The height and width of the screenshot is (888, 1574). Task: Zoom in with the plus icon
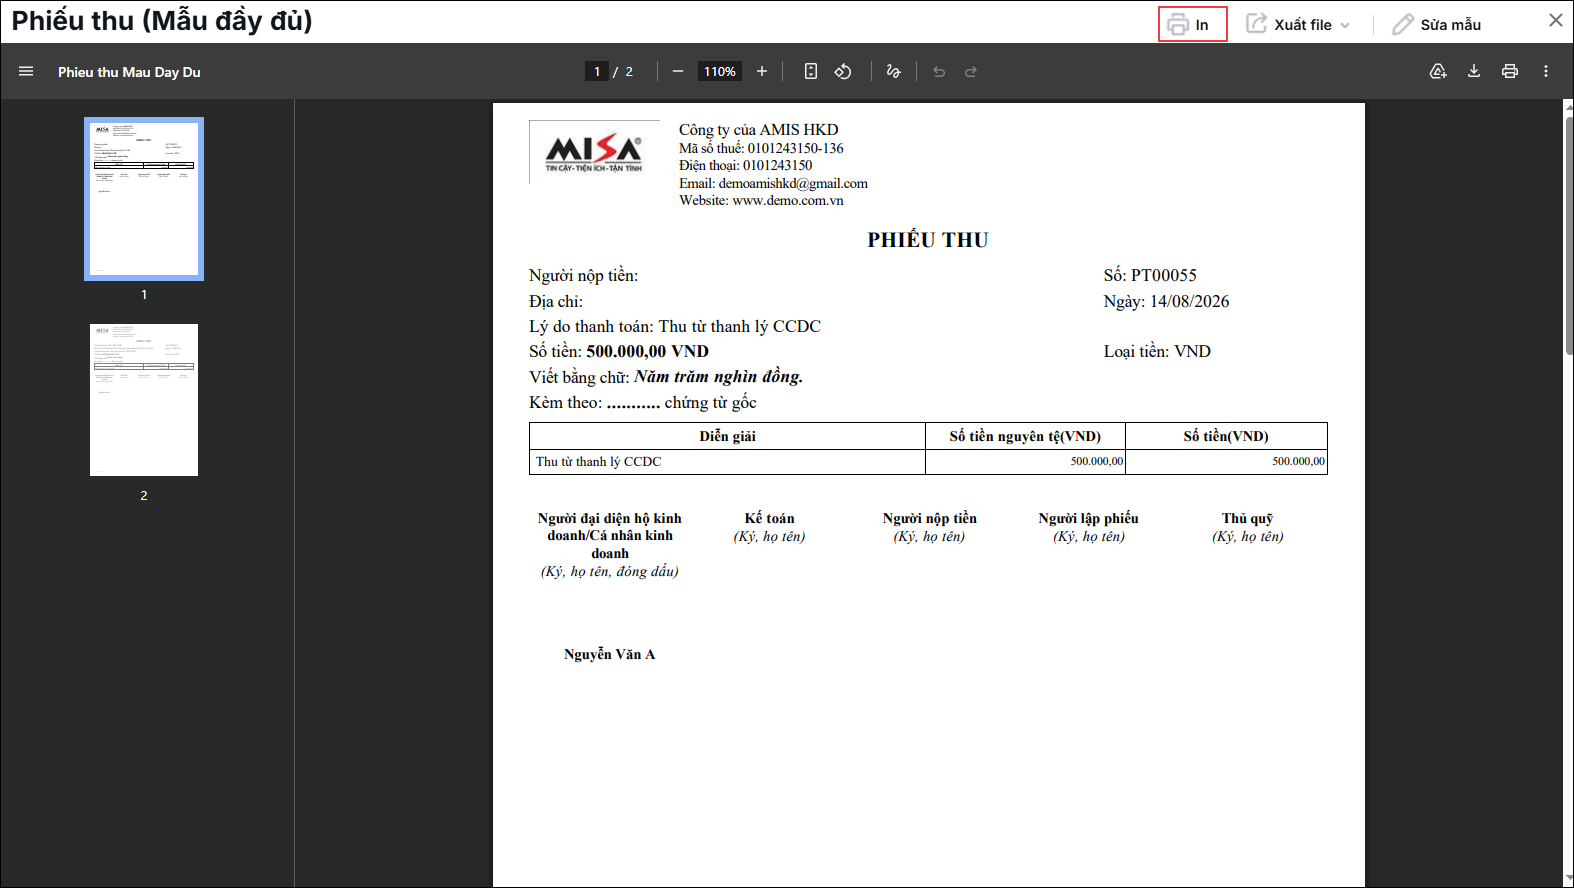[762, 71]
